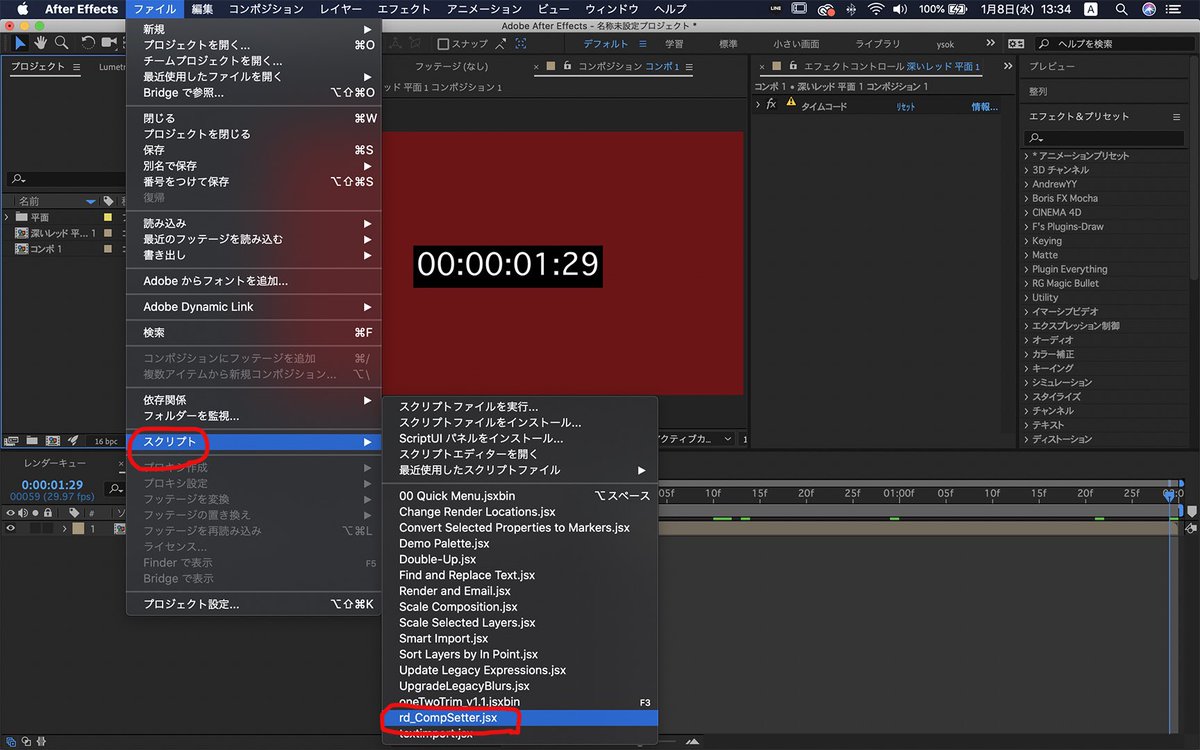Image resolution: width=1200 pixels, height=750 pixels.
Task: Open the workspace reset icon beside help search
Action: tap(1016, 44)
